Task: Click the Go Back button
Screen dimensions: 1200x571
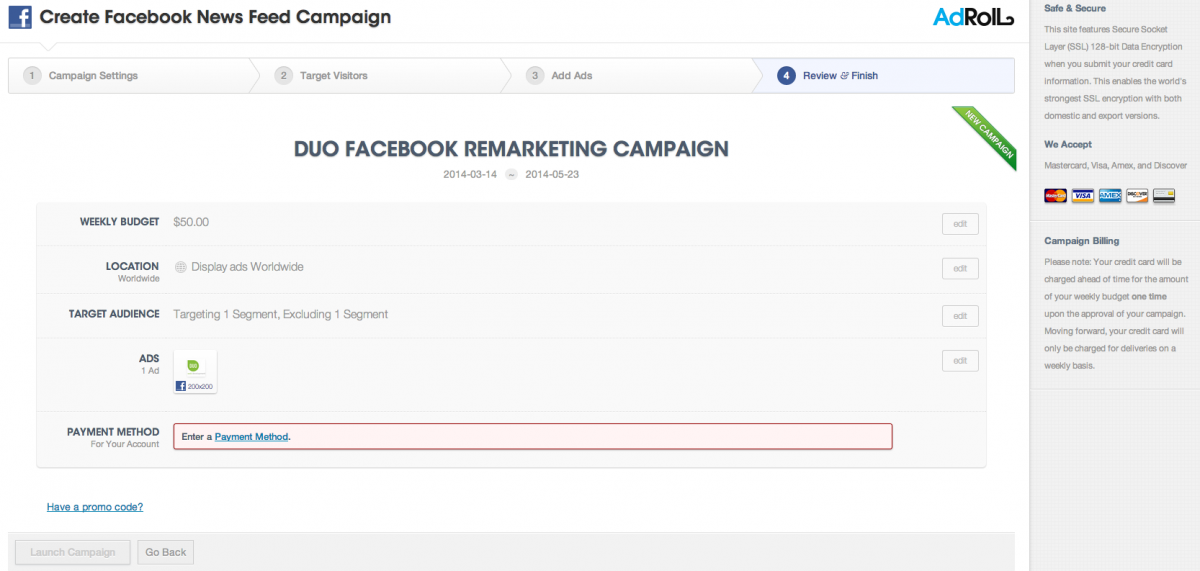Action: pos(166,552)
